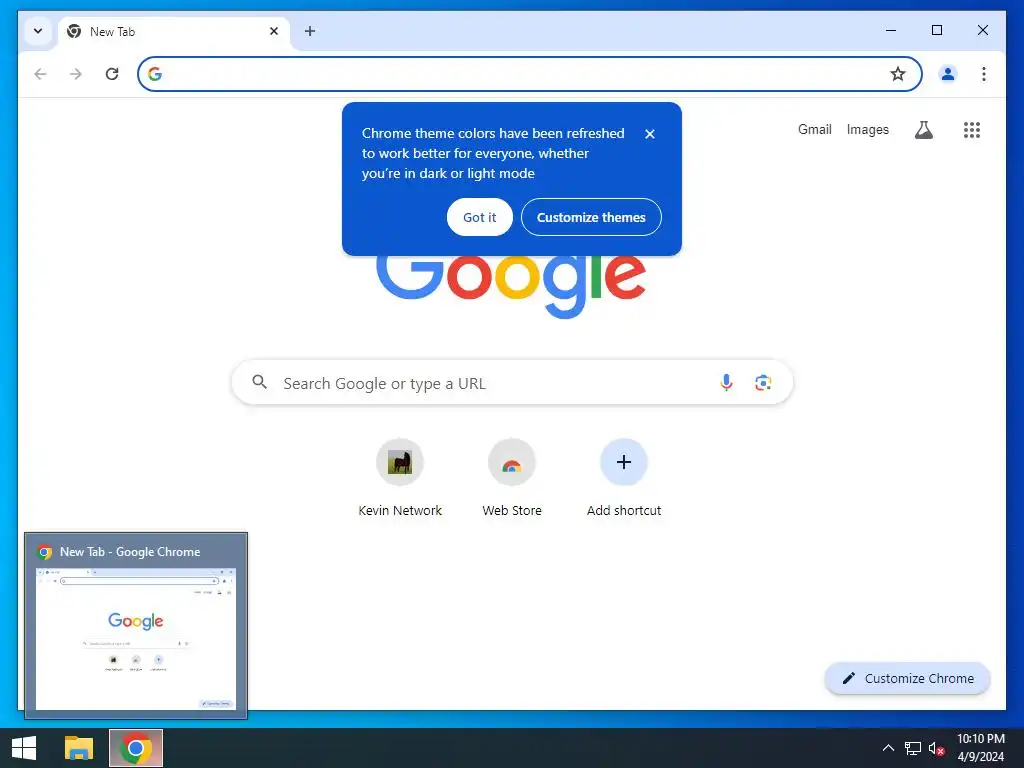This screenshot has width=1024, height=768.
Task: Open the tab search dropdown arrow
Action: [38, 31]
